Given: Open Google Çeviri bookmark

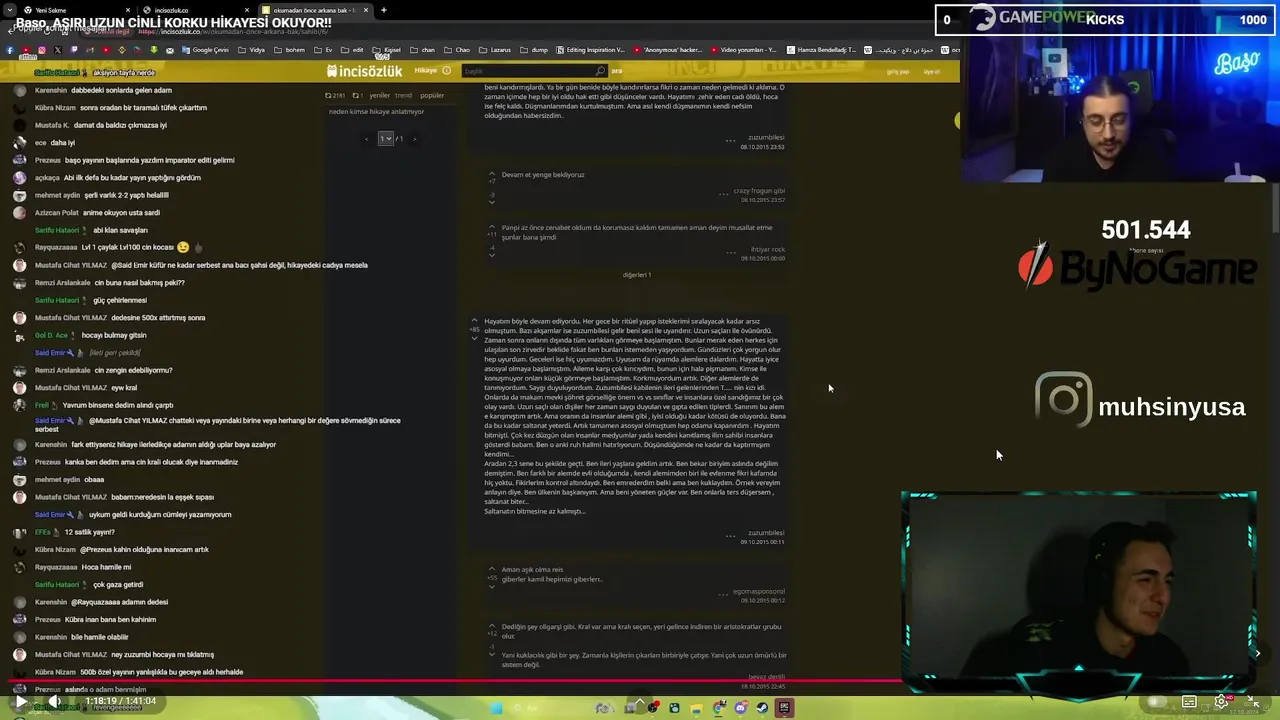Looking at the screenshot, I should click(x=204, y=50).
